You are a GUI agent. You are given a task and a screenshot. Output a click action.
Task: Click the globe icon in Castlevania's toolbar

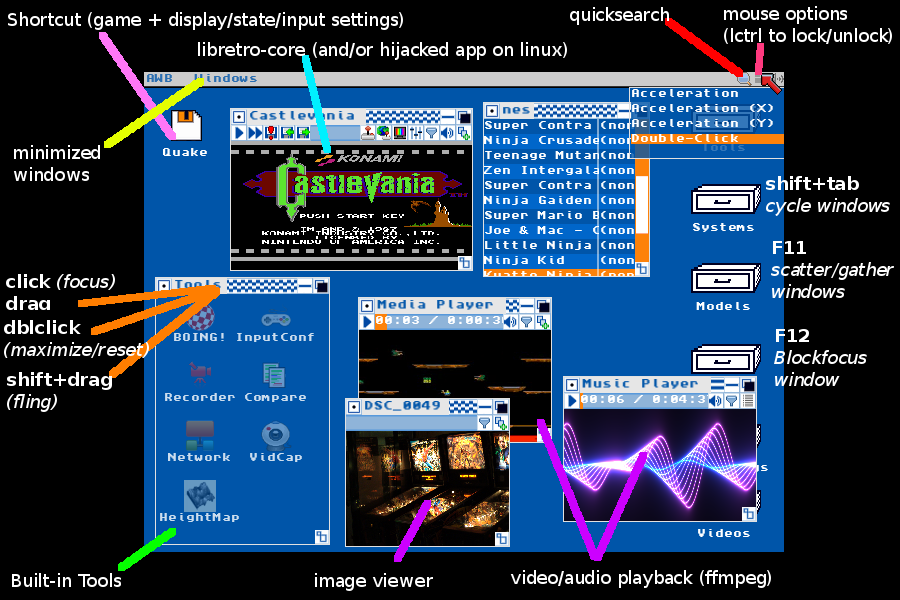coord(383,132)
